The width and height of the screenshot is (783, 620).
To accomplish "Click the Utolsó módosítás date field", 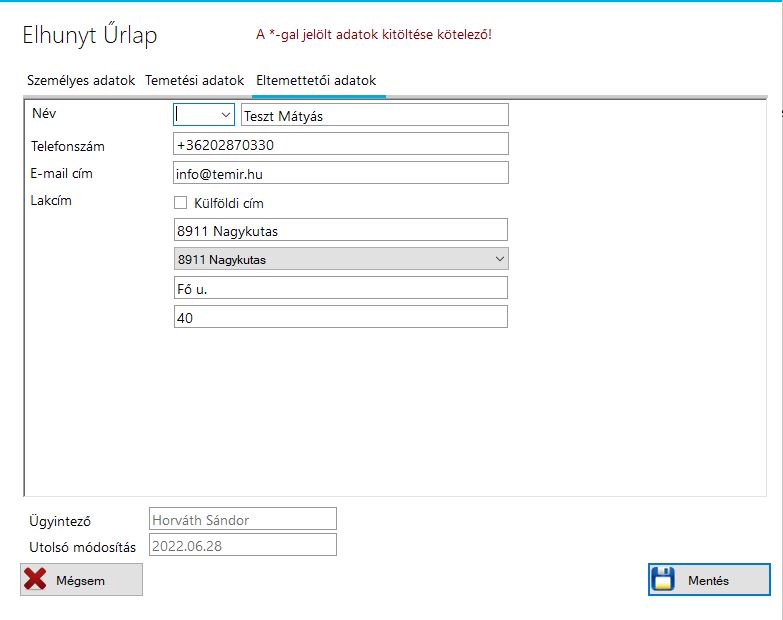I will tap(242, 545).
